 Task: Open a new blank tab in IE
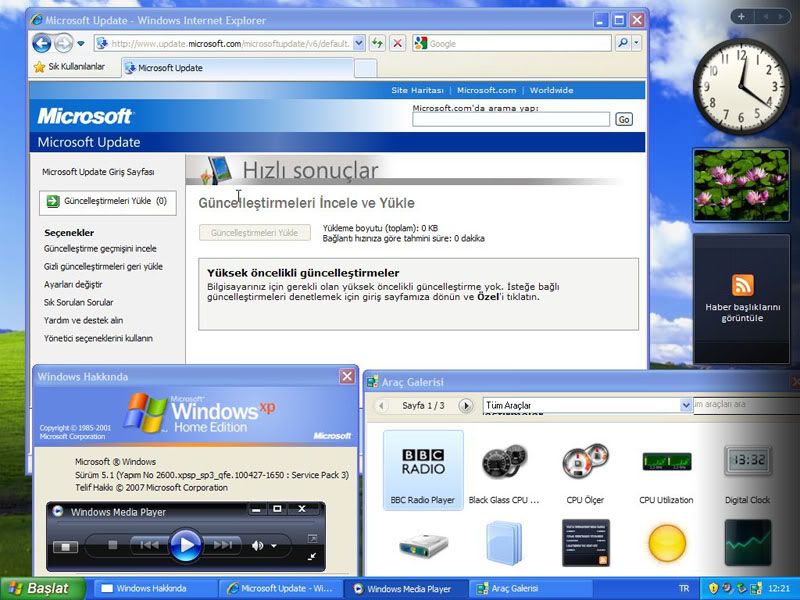tap(365, 68)
